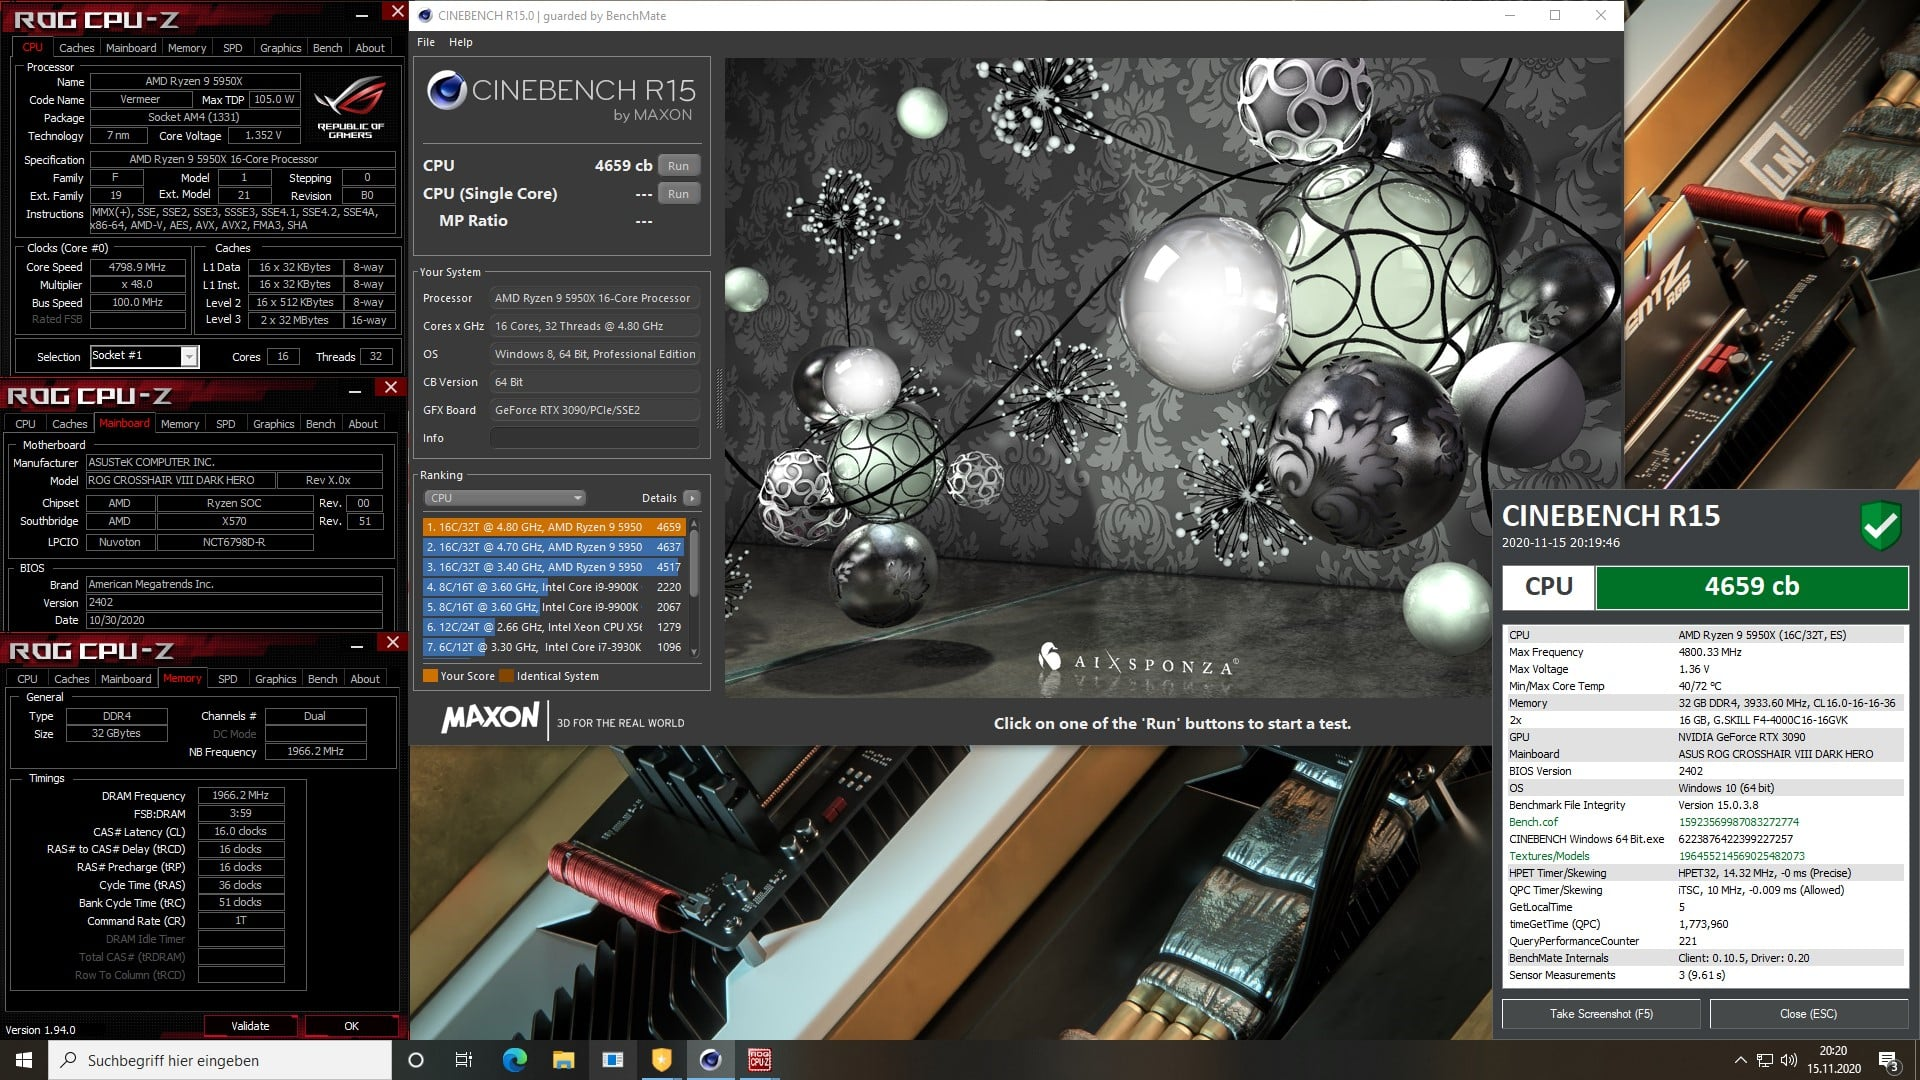Expand the Socket #1 selection dropdown
1920x1080 pixels.
click(188, 357)
